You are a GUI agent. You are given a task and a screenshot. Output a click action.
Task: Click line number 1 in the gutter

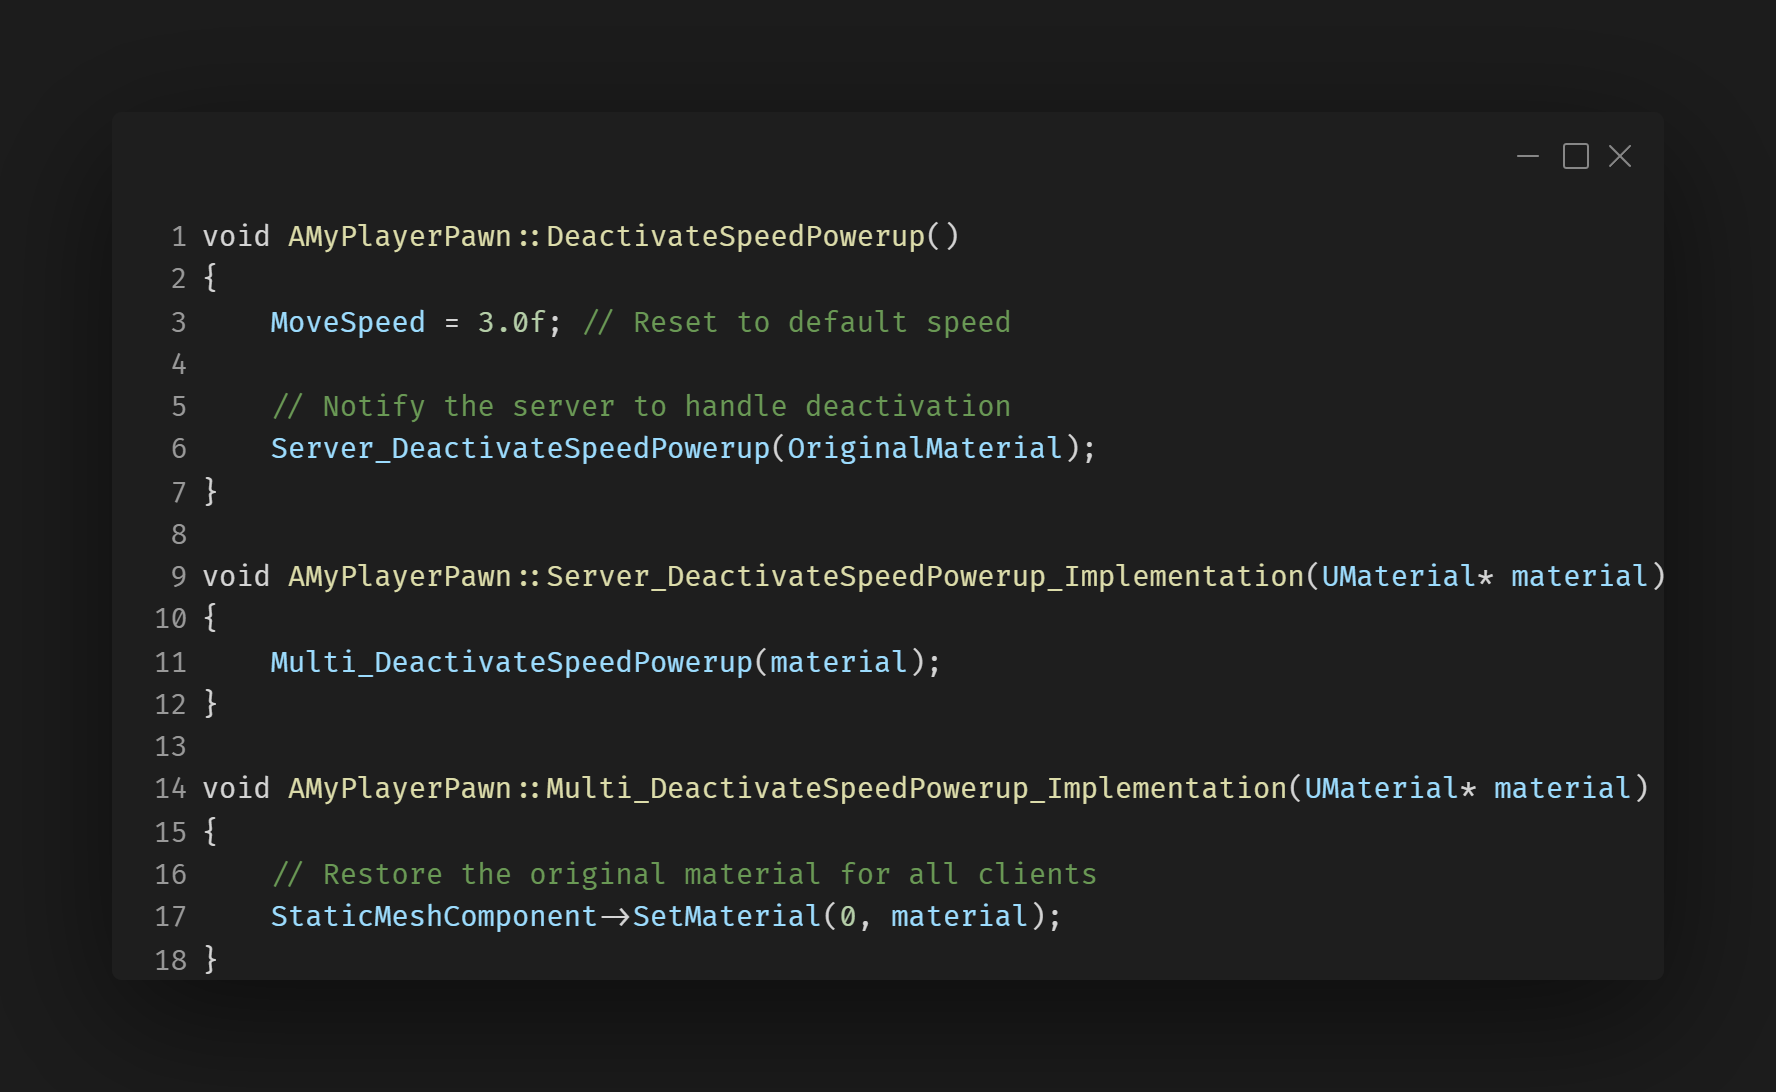click(179, 237)
